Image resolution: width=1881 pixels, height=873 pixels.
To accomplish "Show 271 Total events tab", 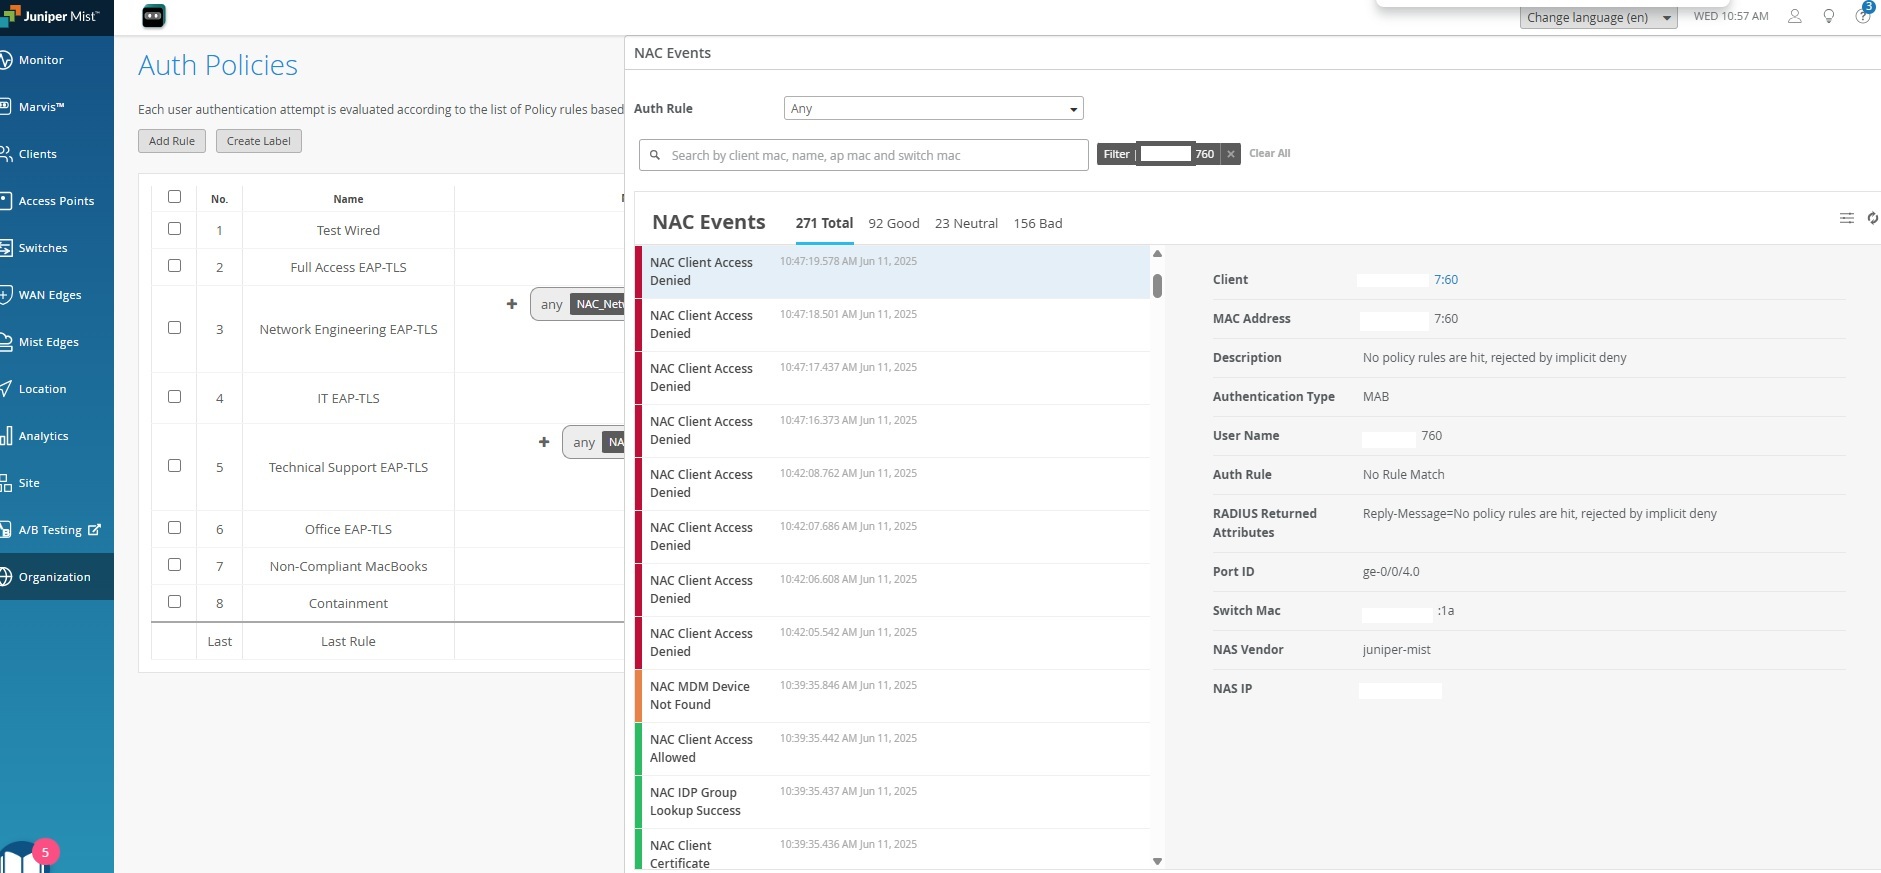I will point(824,224).
